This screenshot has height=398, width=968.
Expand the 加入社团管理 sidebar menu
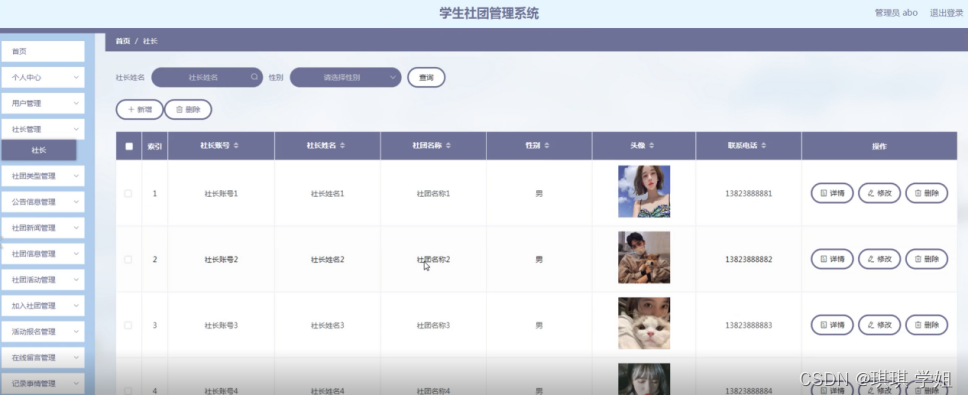(x=43, y=305)
